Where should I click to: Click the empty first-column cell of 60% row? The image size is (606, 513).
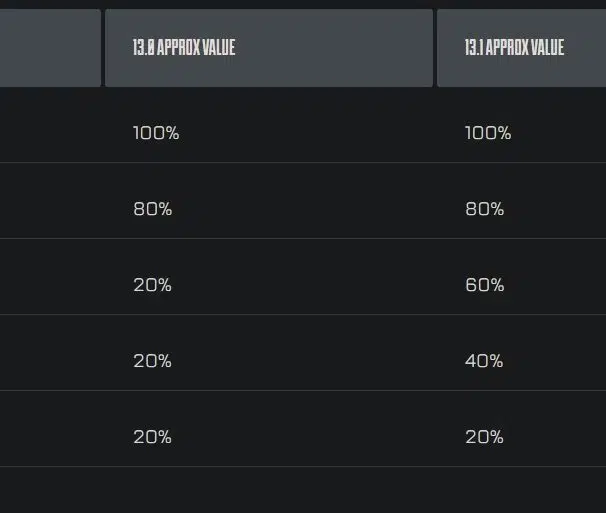point(52,276)
